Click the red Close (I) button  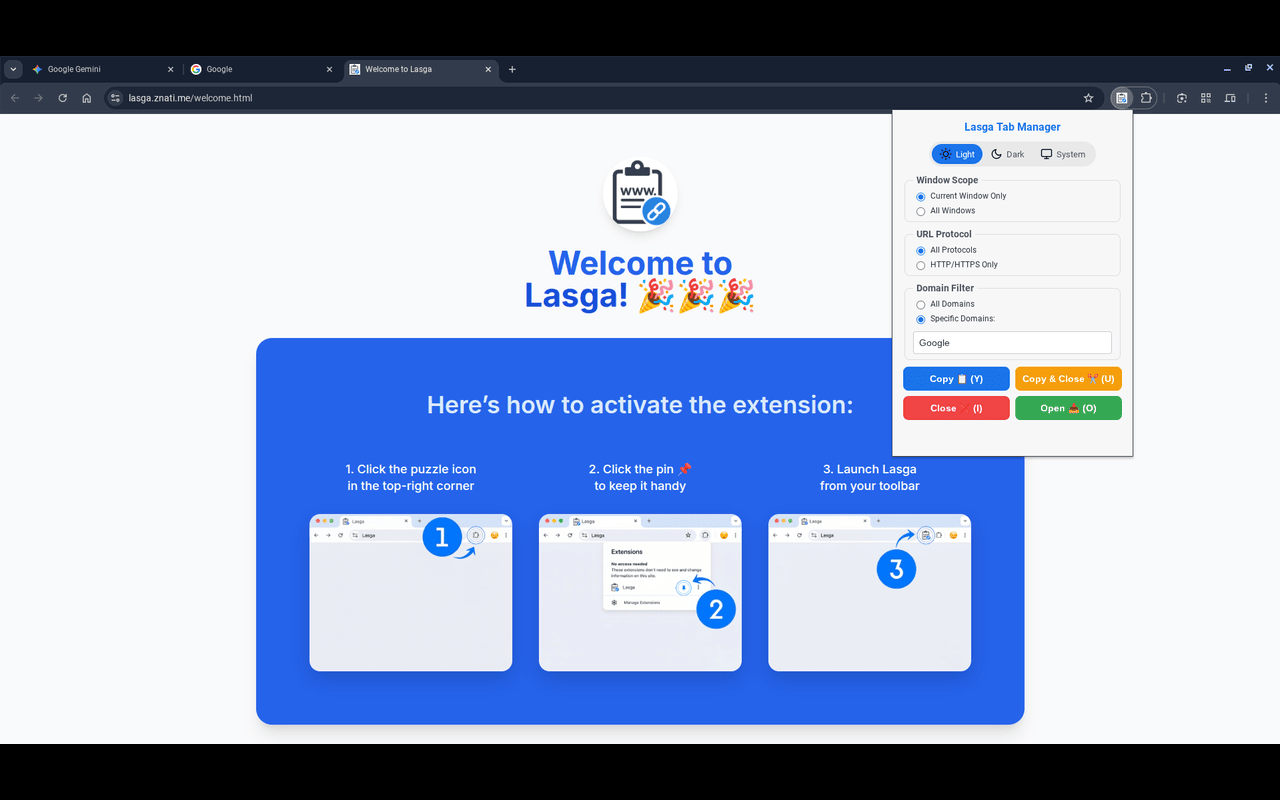(956, 408)
